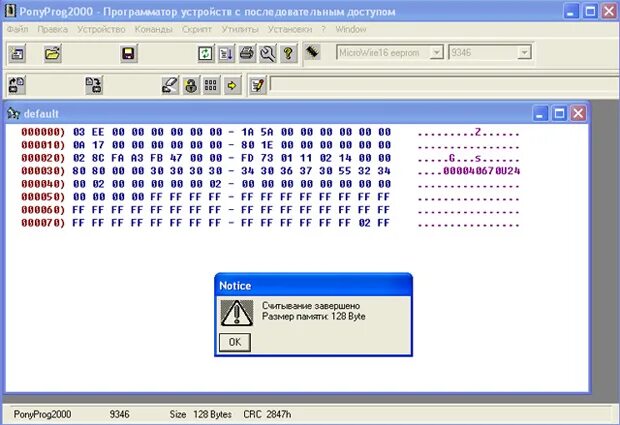Open the Утилиты menu
This screenshot has width=620, height=425.
point(240,29)
